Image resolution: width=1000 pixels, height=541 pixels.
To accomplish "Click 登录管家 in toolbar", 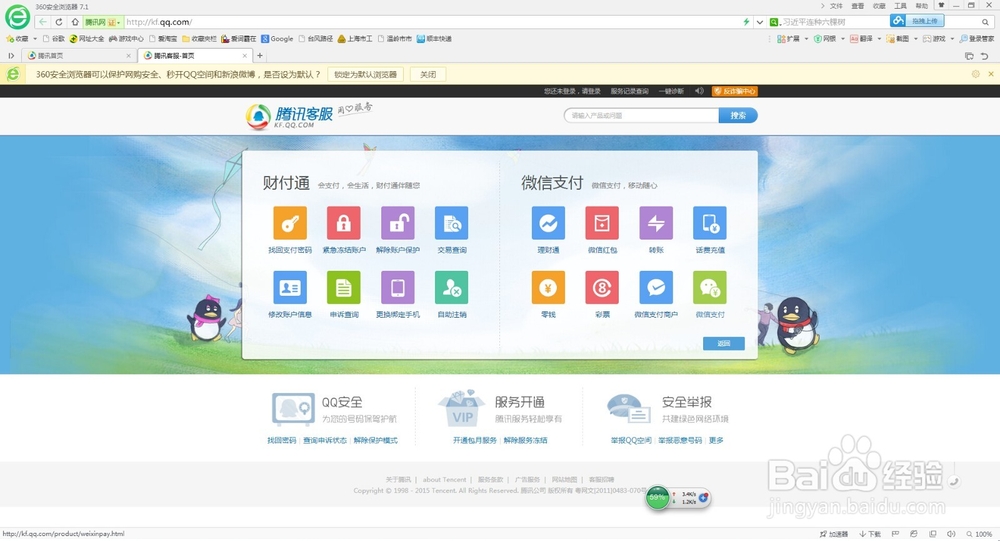I will (977, 39).
